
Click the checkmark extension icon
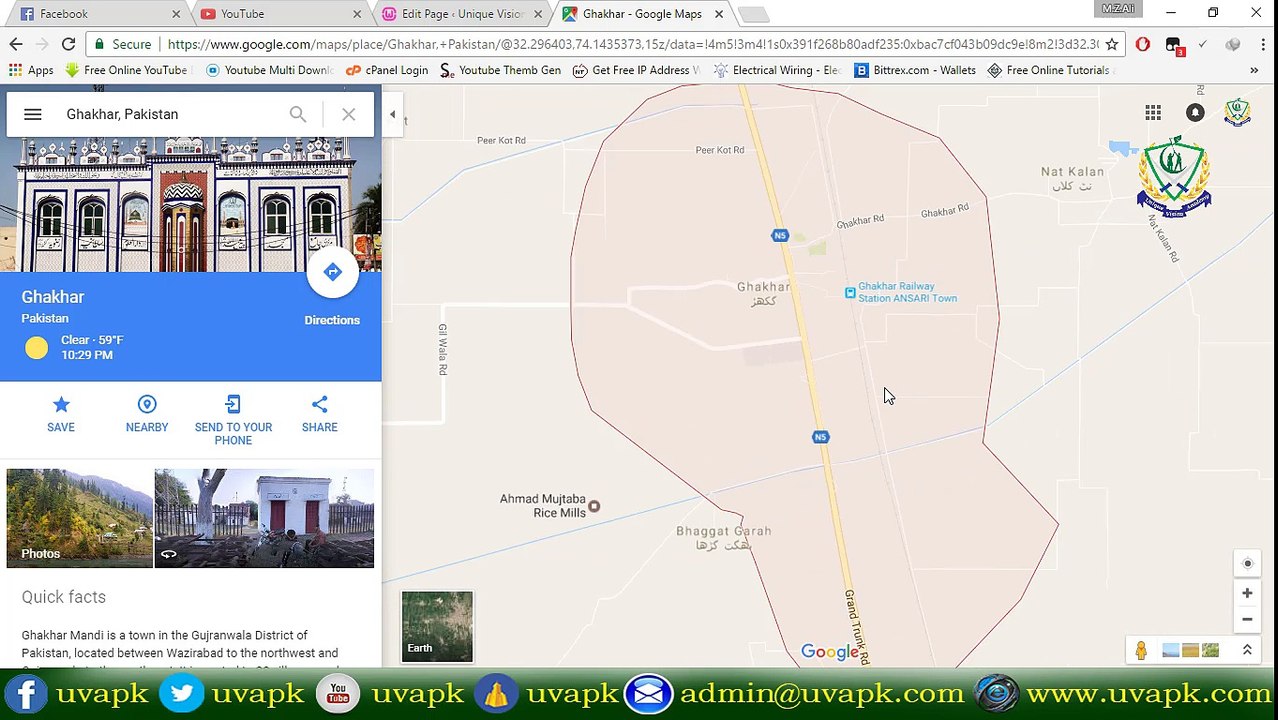[1203, 44]
